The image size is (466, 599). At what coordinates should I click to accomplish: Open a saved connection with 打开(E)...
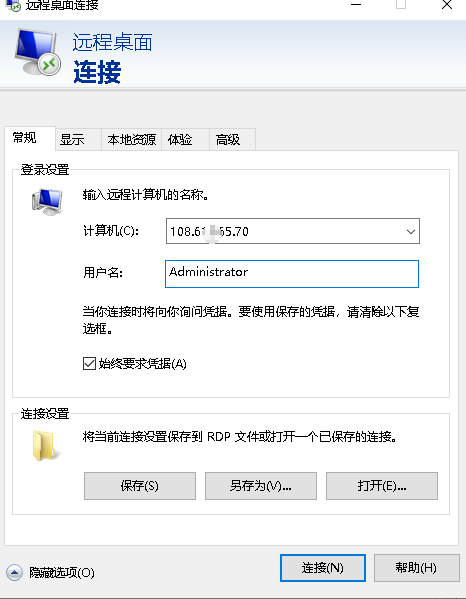[x=382, y=486]
